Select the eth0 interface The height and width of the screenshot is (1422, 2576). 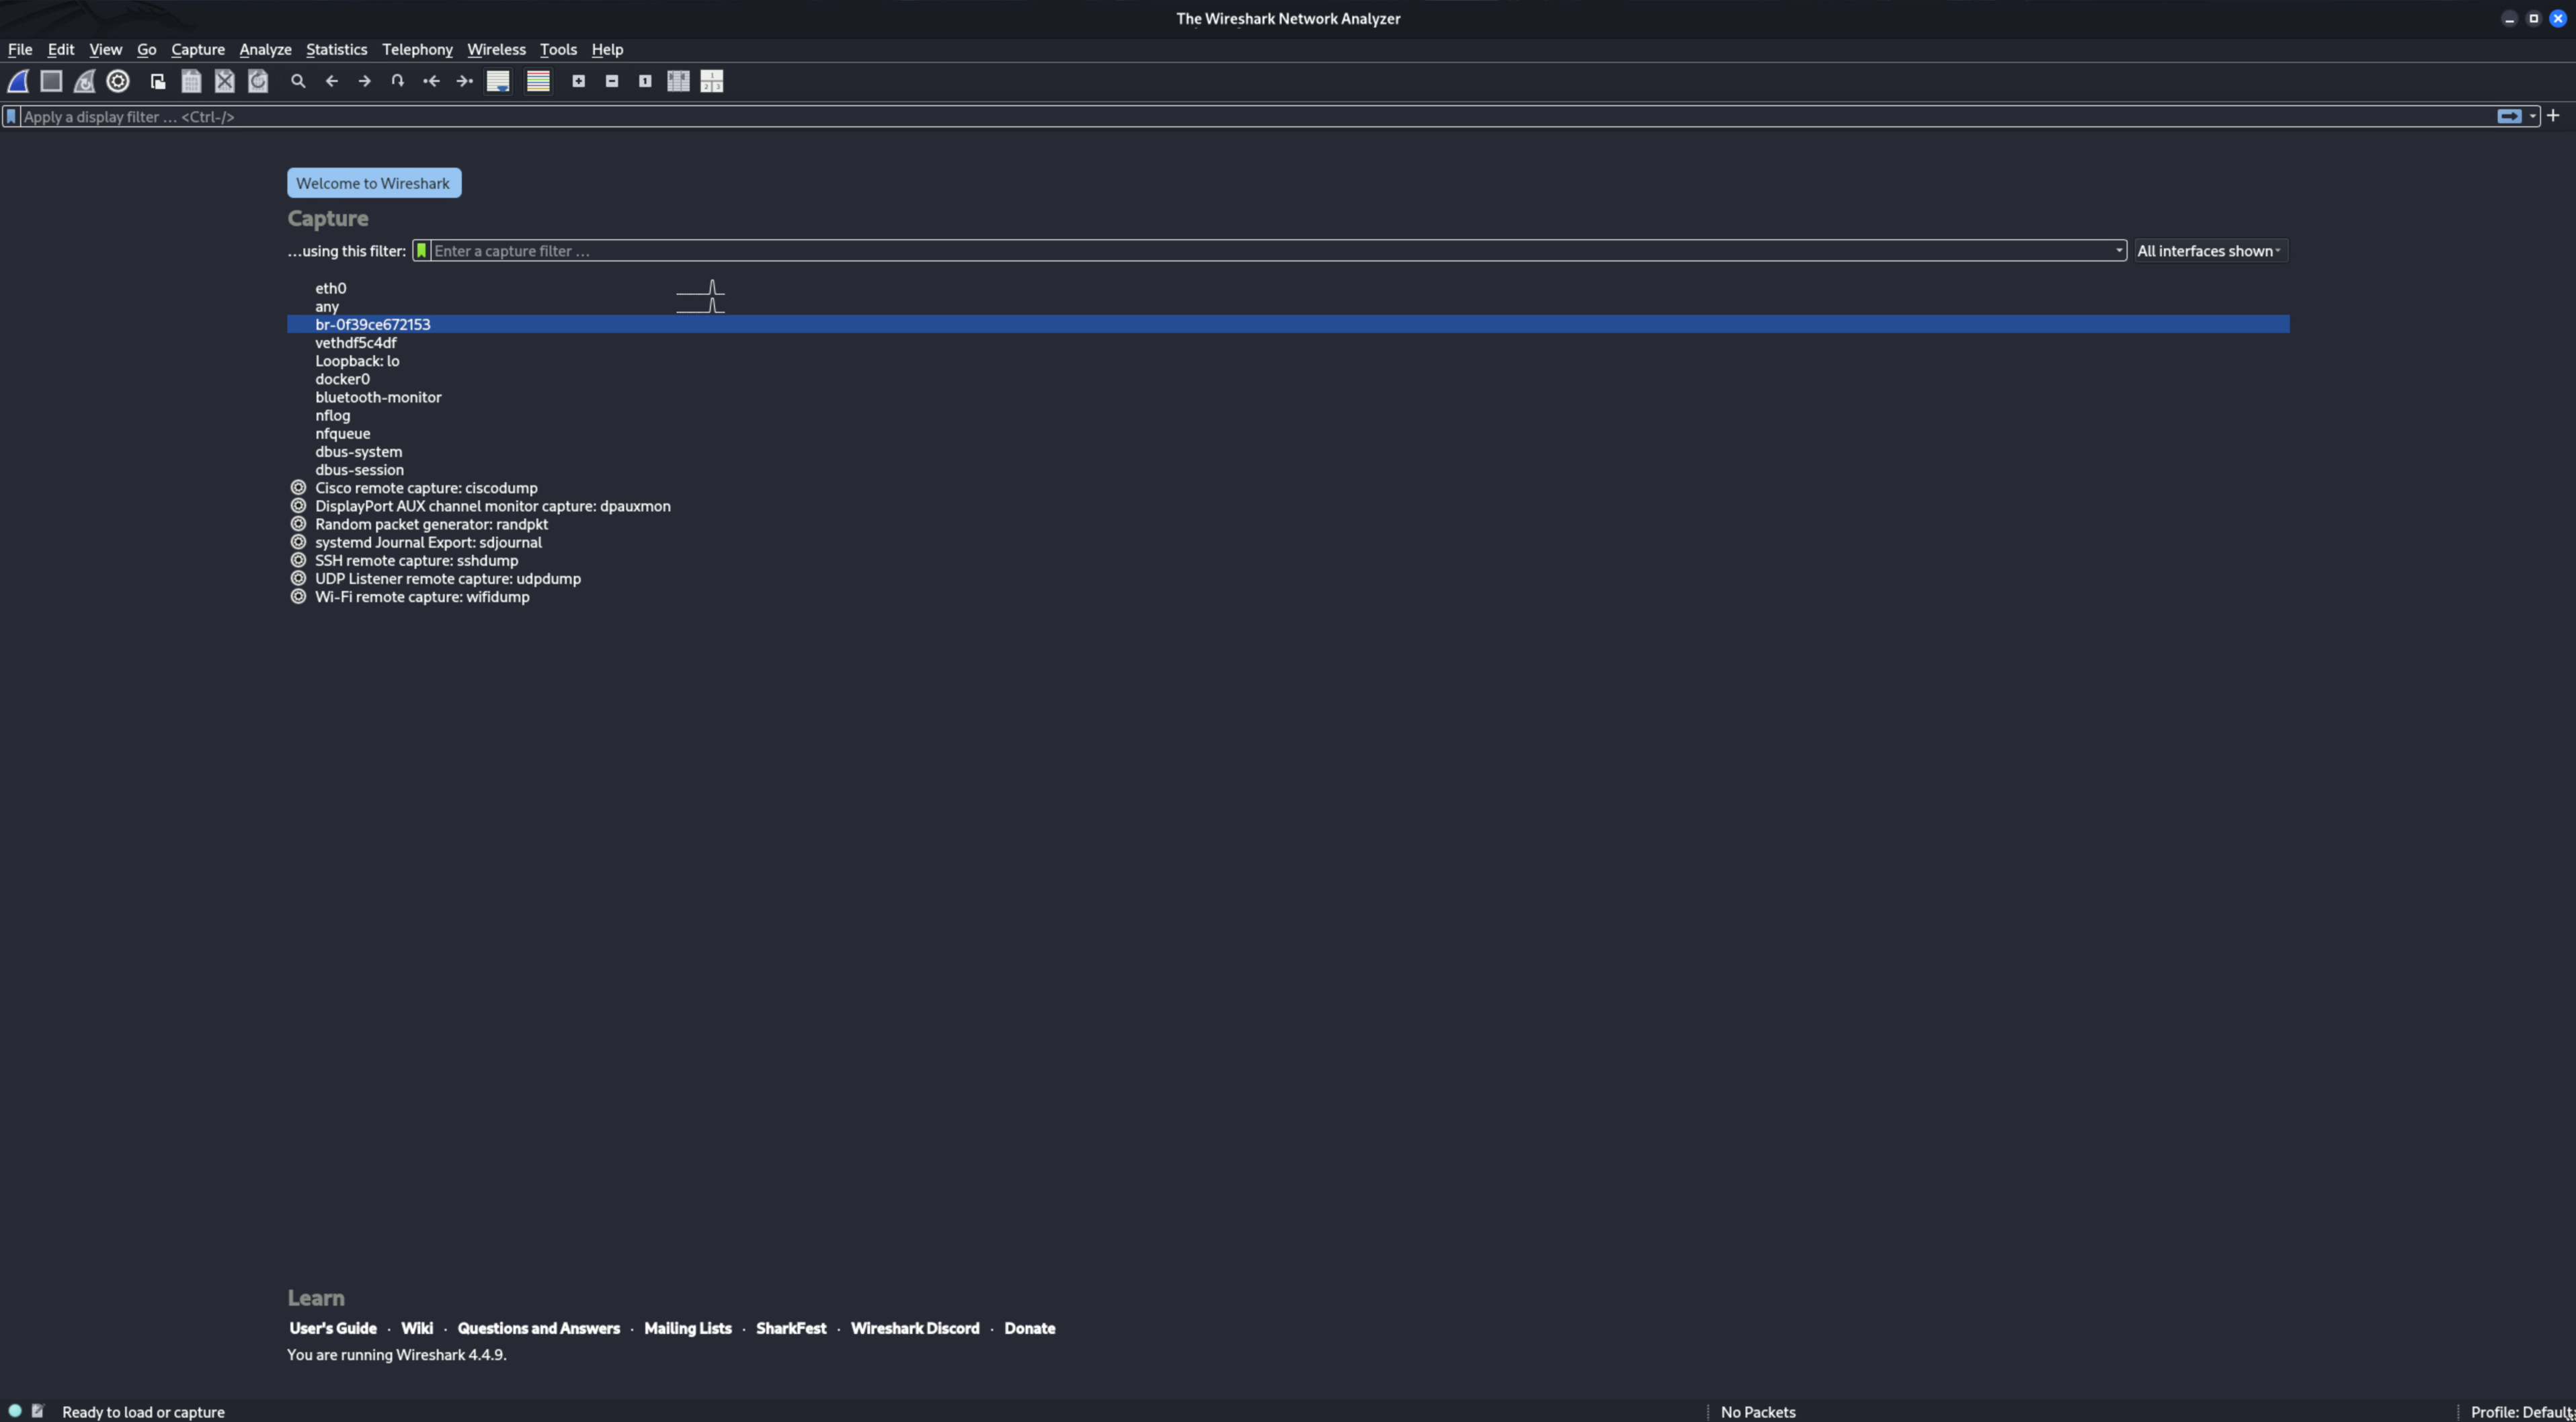pos(1288,288)
